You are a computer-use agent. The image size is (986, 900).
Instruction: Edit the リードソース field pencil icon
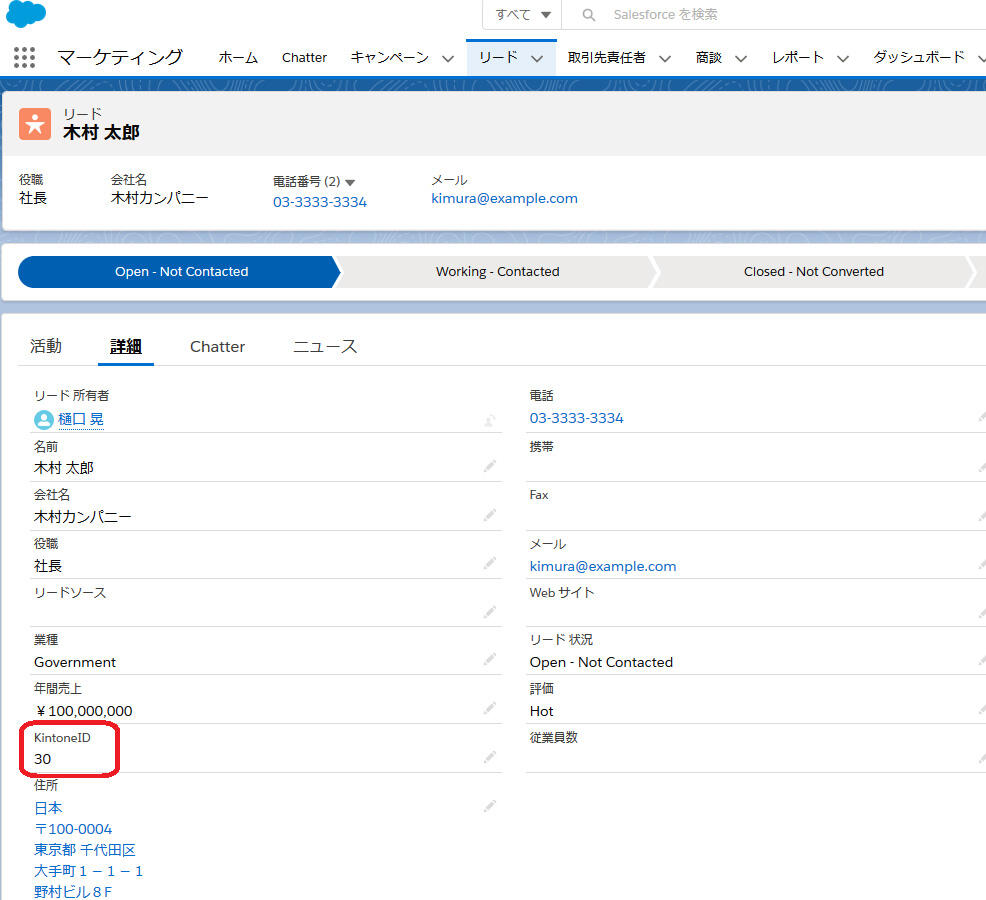(489, 611)
